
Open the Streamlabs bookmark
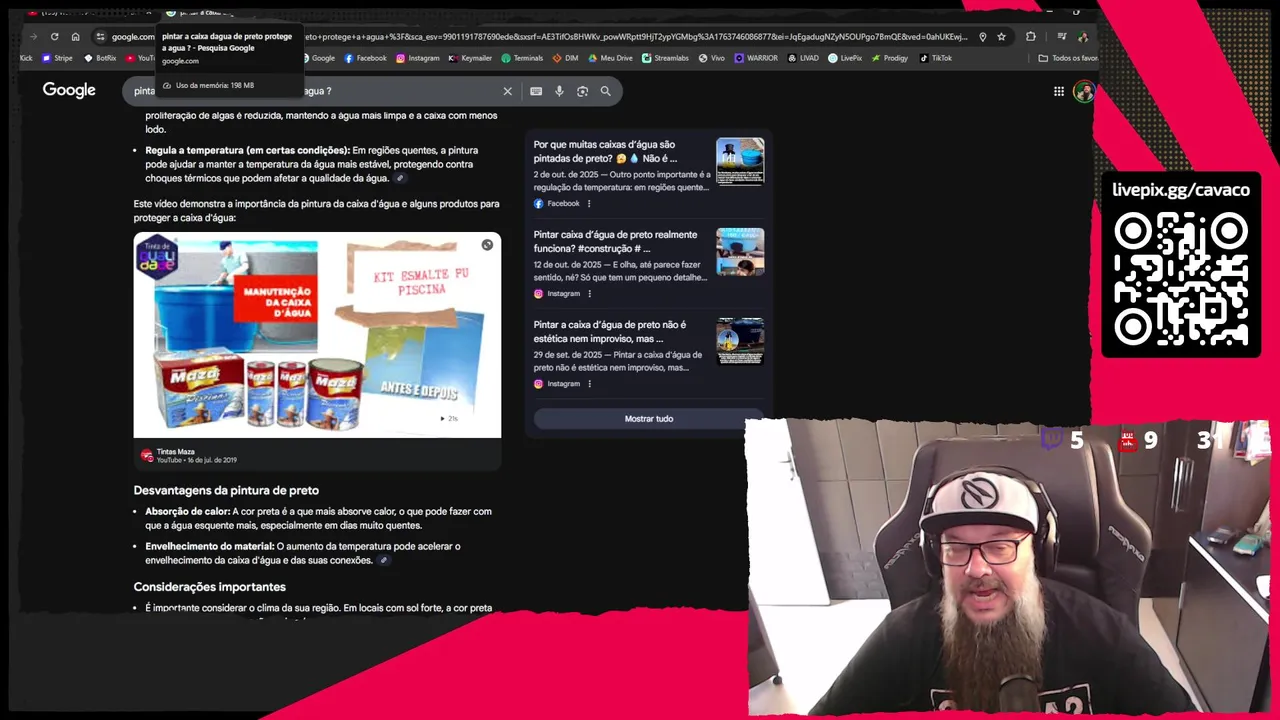pos(665,58)
